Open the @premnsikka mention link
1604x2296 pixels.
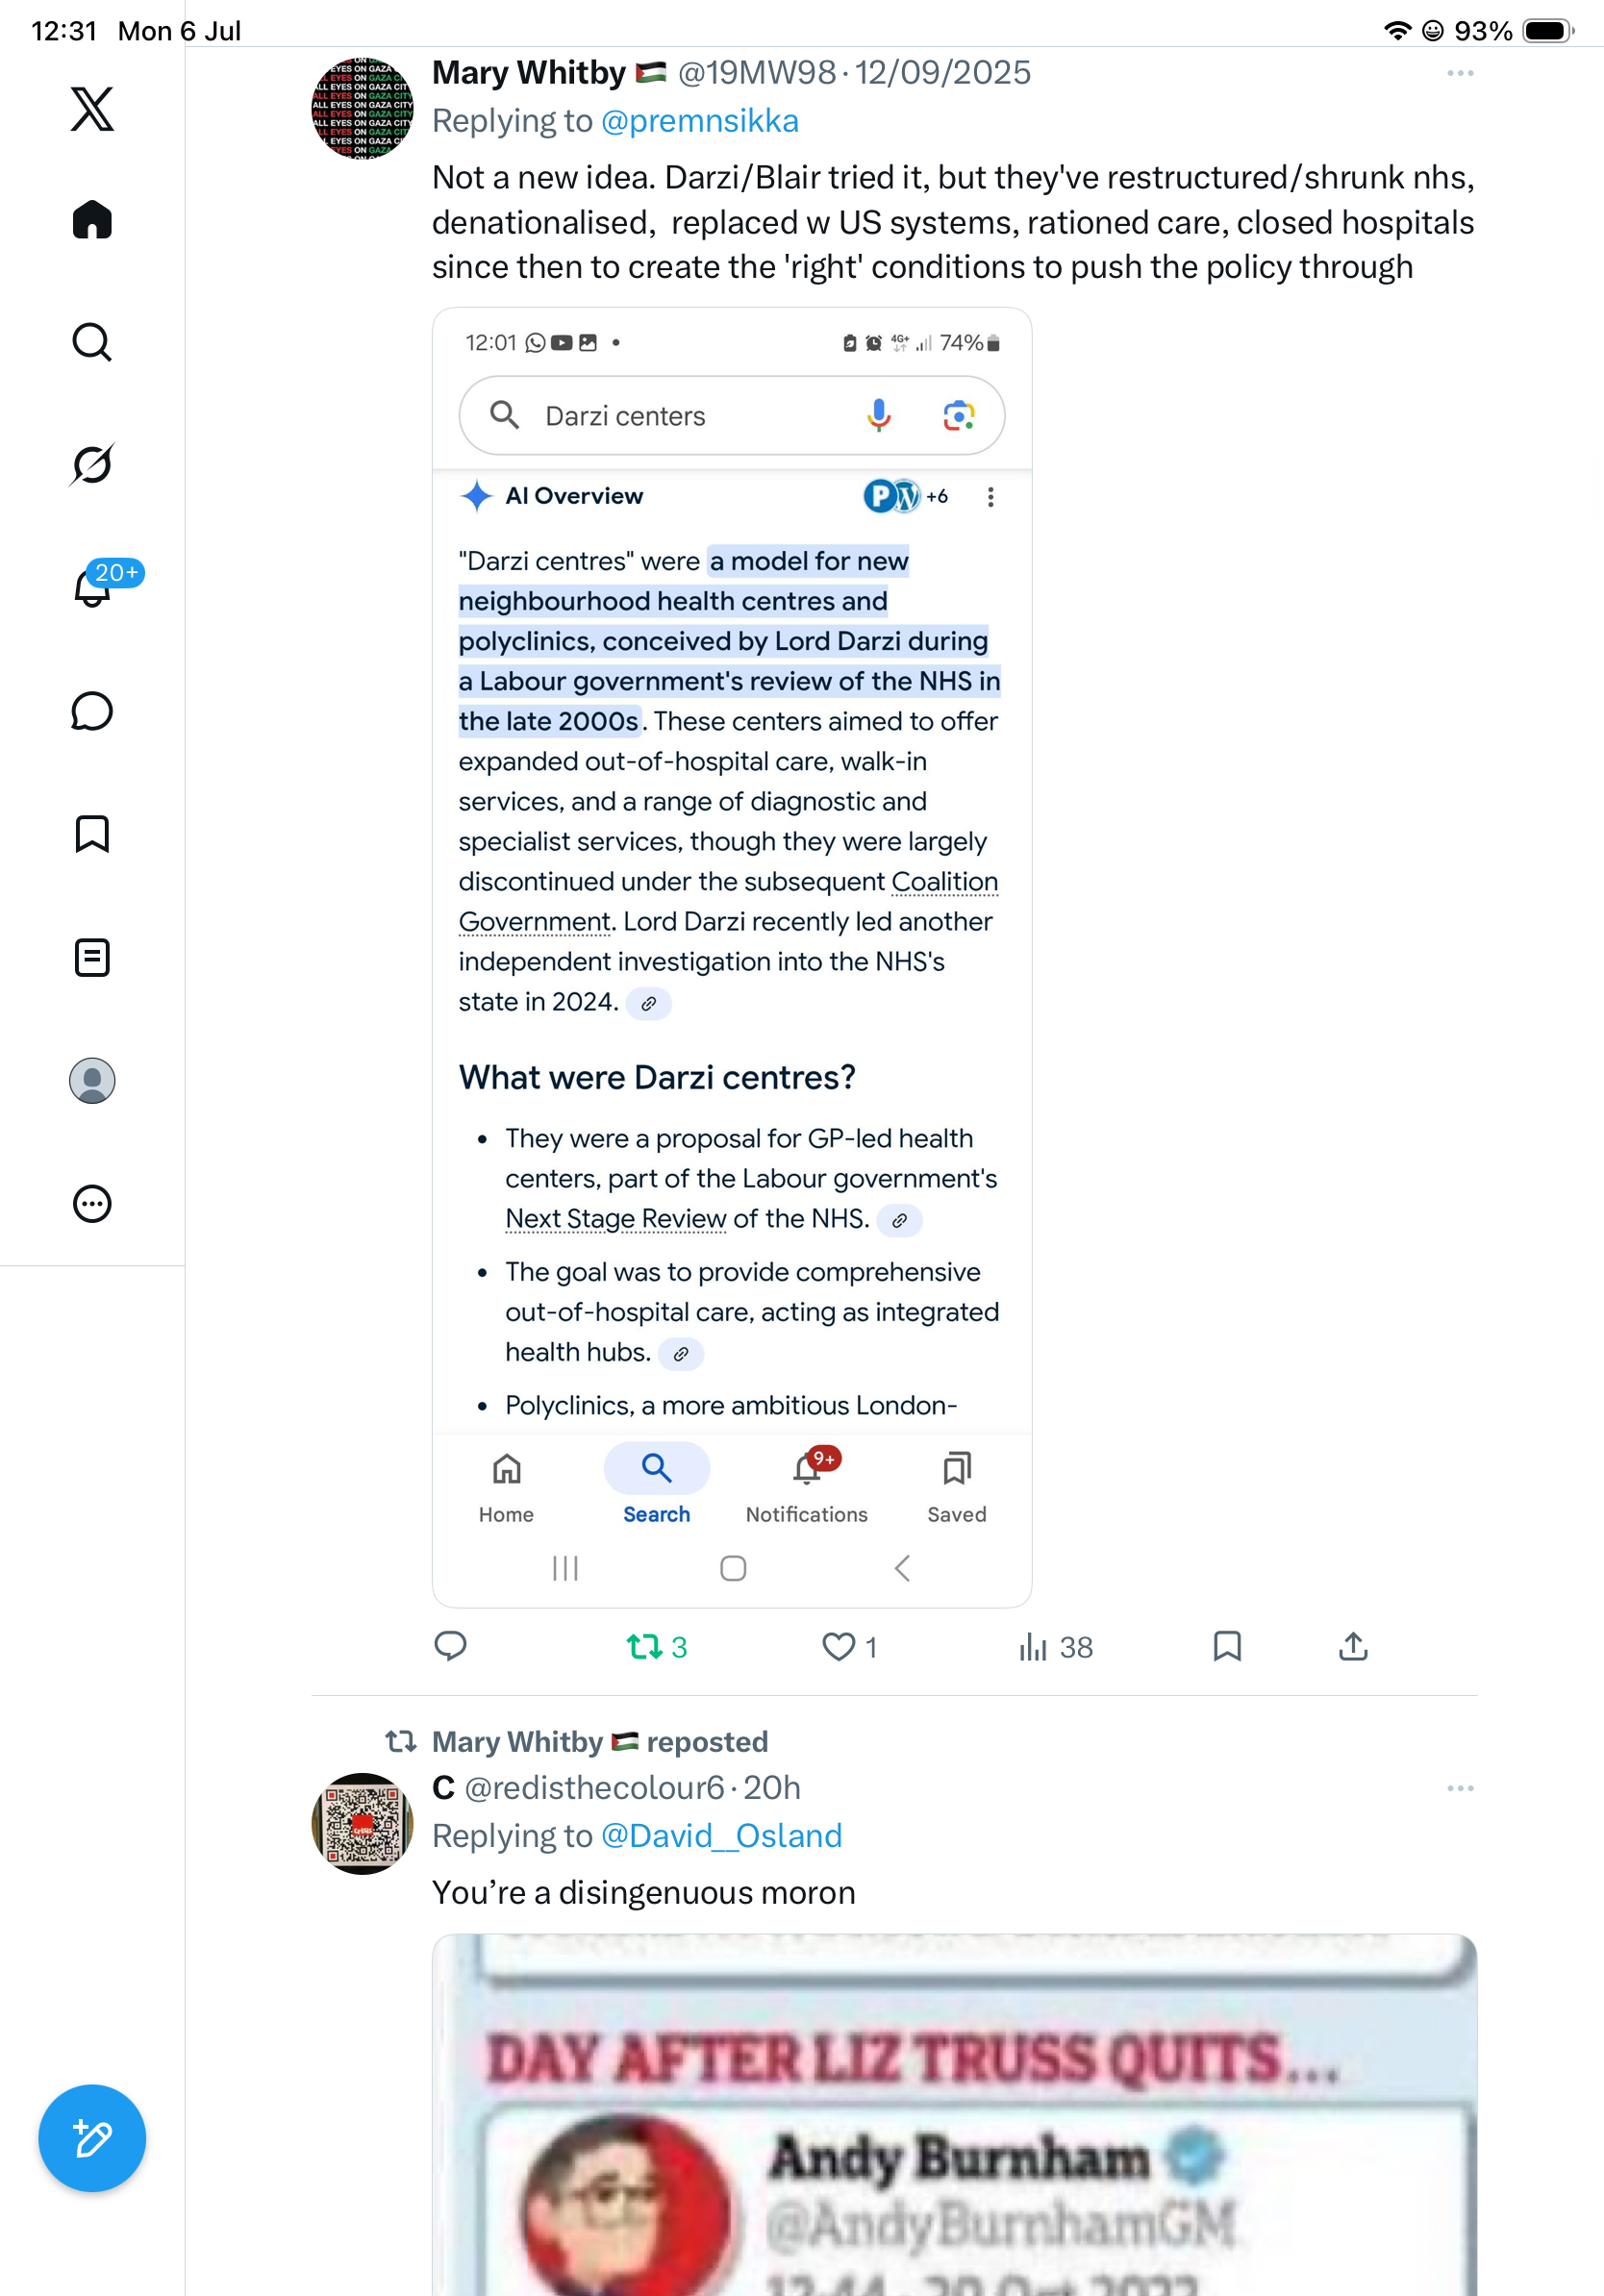(x=699, y=121)
